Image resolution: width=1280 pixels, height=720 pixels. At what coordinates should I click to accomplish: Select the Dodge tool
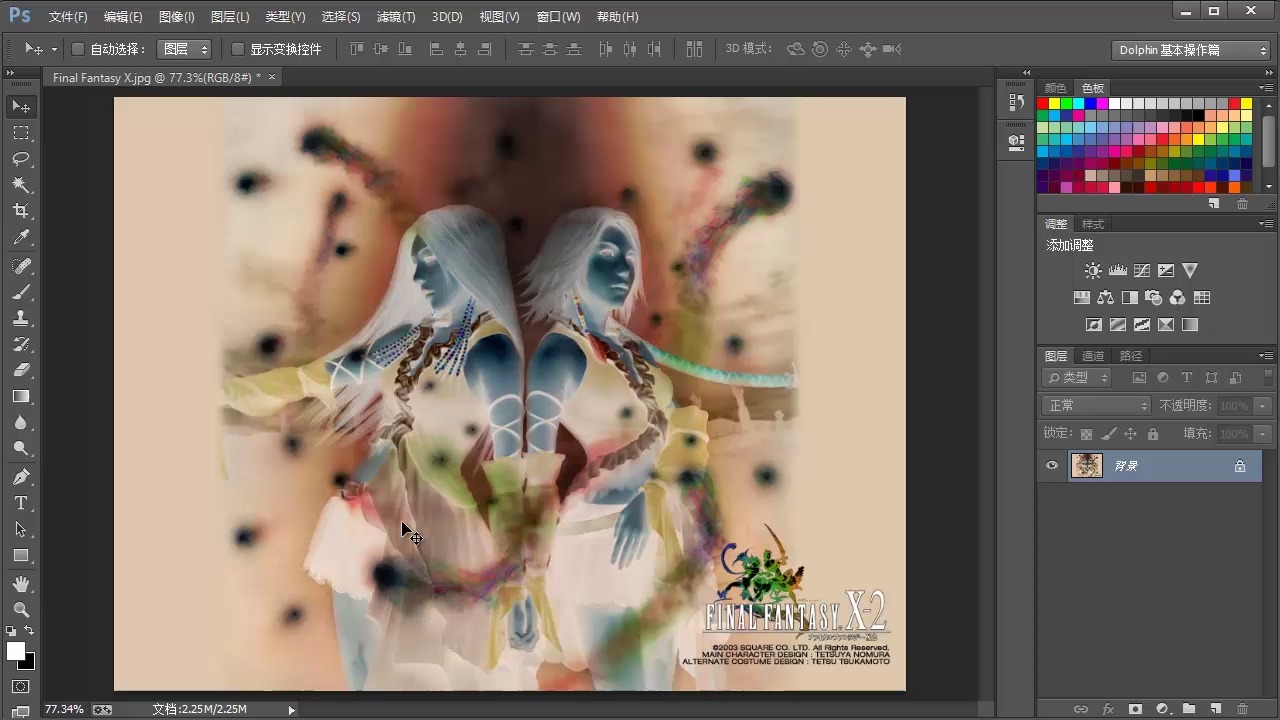tap(21, 449)
